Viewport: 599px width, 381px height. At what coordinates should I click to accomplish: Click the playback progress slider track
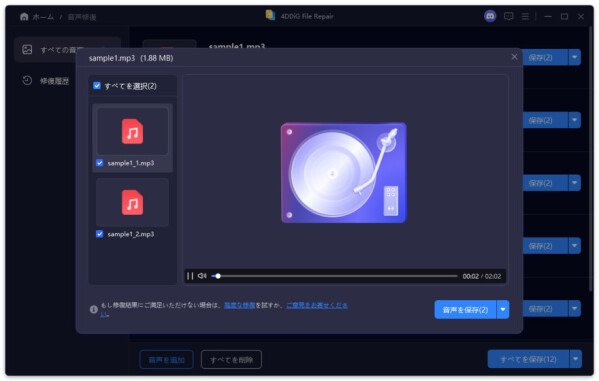coord(334,276)
